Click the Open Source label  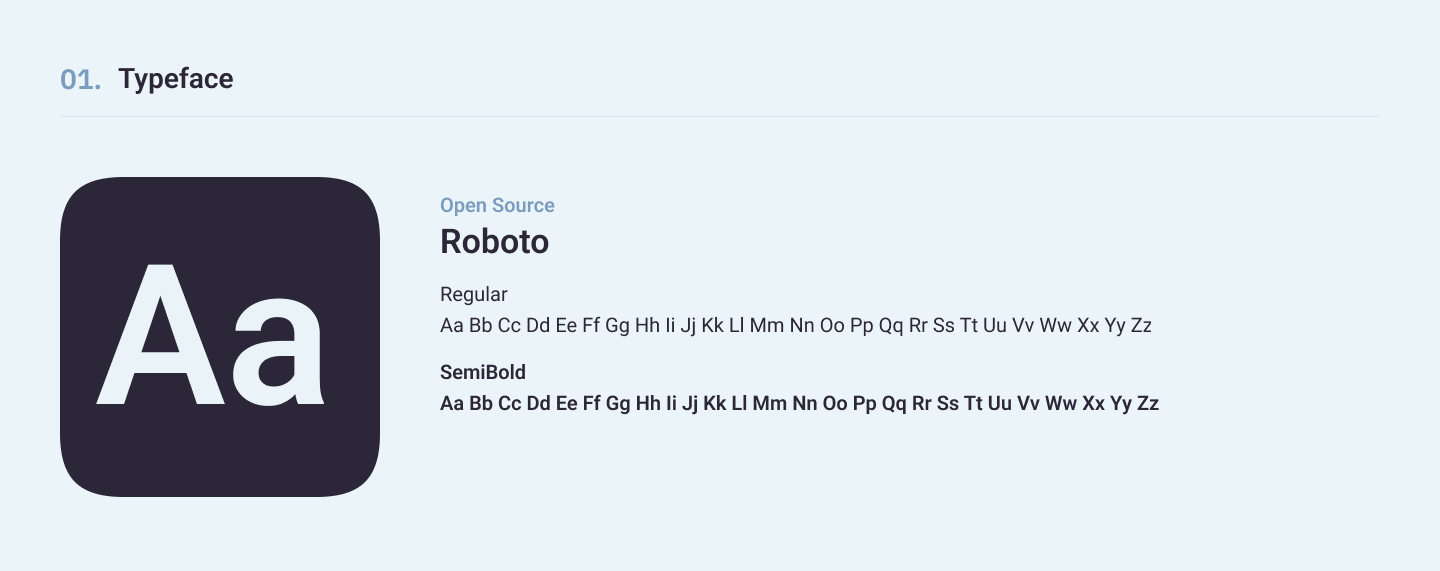click(x=497, y=205)
